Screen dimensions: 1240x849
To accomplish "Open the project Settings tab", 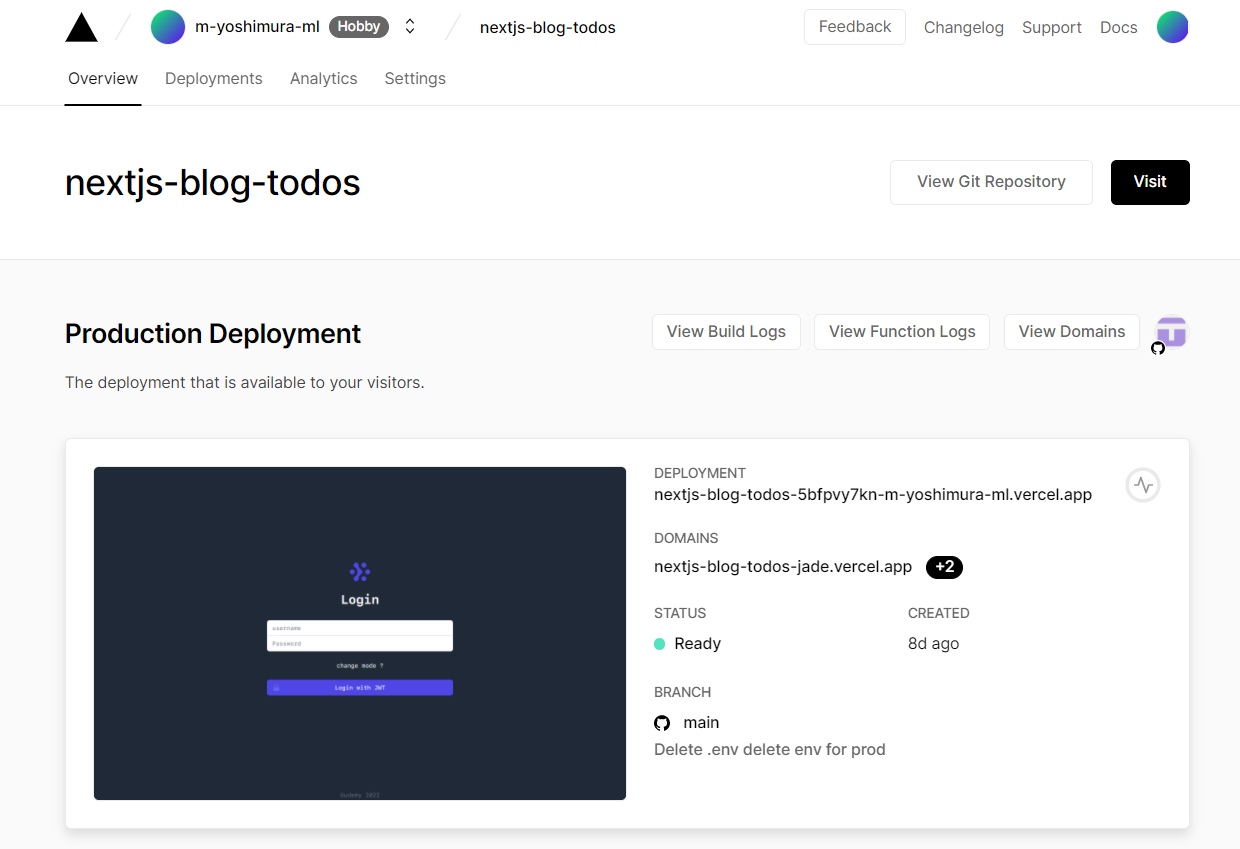I will pos(415,78).
